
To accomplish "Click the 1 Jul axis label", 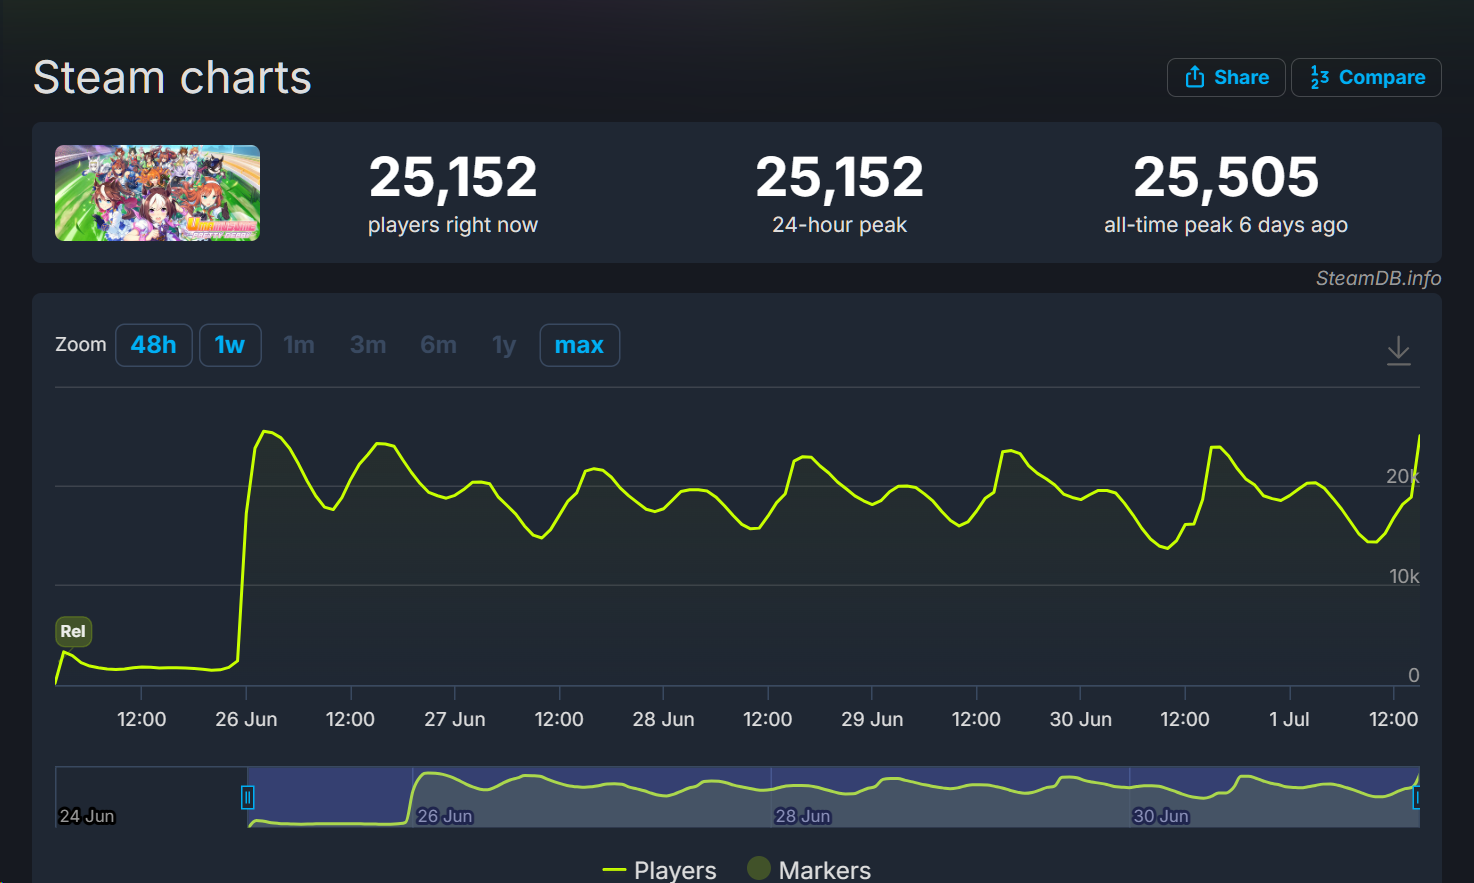I will (1289, 719).
